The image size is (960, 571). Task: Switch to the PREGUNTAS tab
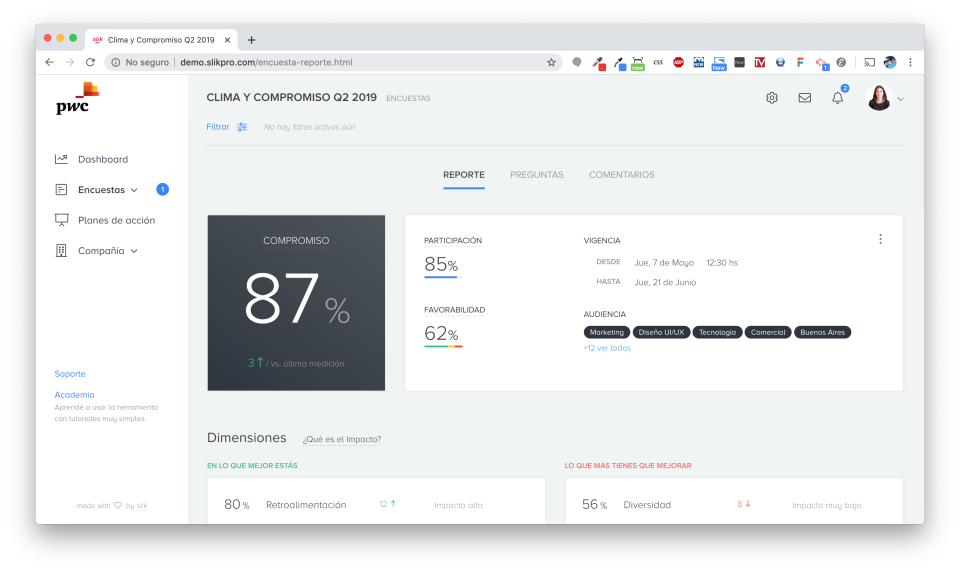(536, 175)
